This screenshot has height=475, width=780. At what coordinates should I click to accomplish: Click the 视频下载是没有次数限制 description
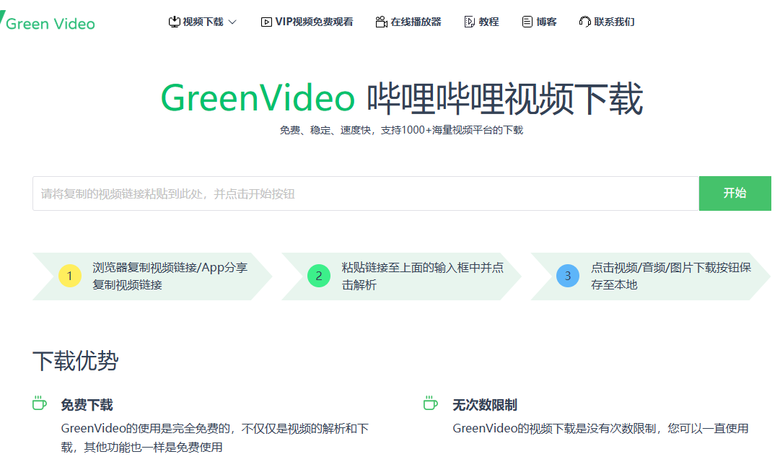pyautogui.click(x=600, y=429)
